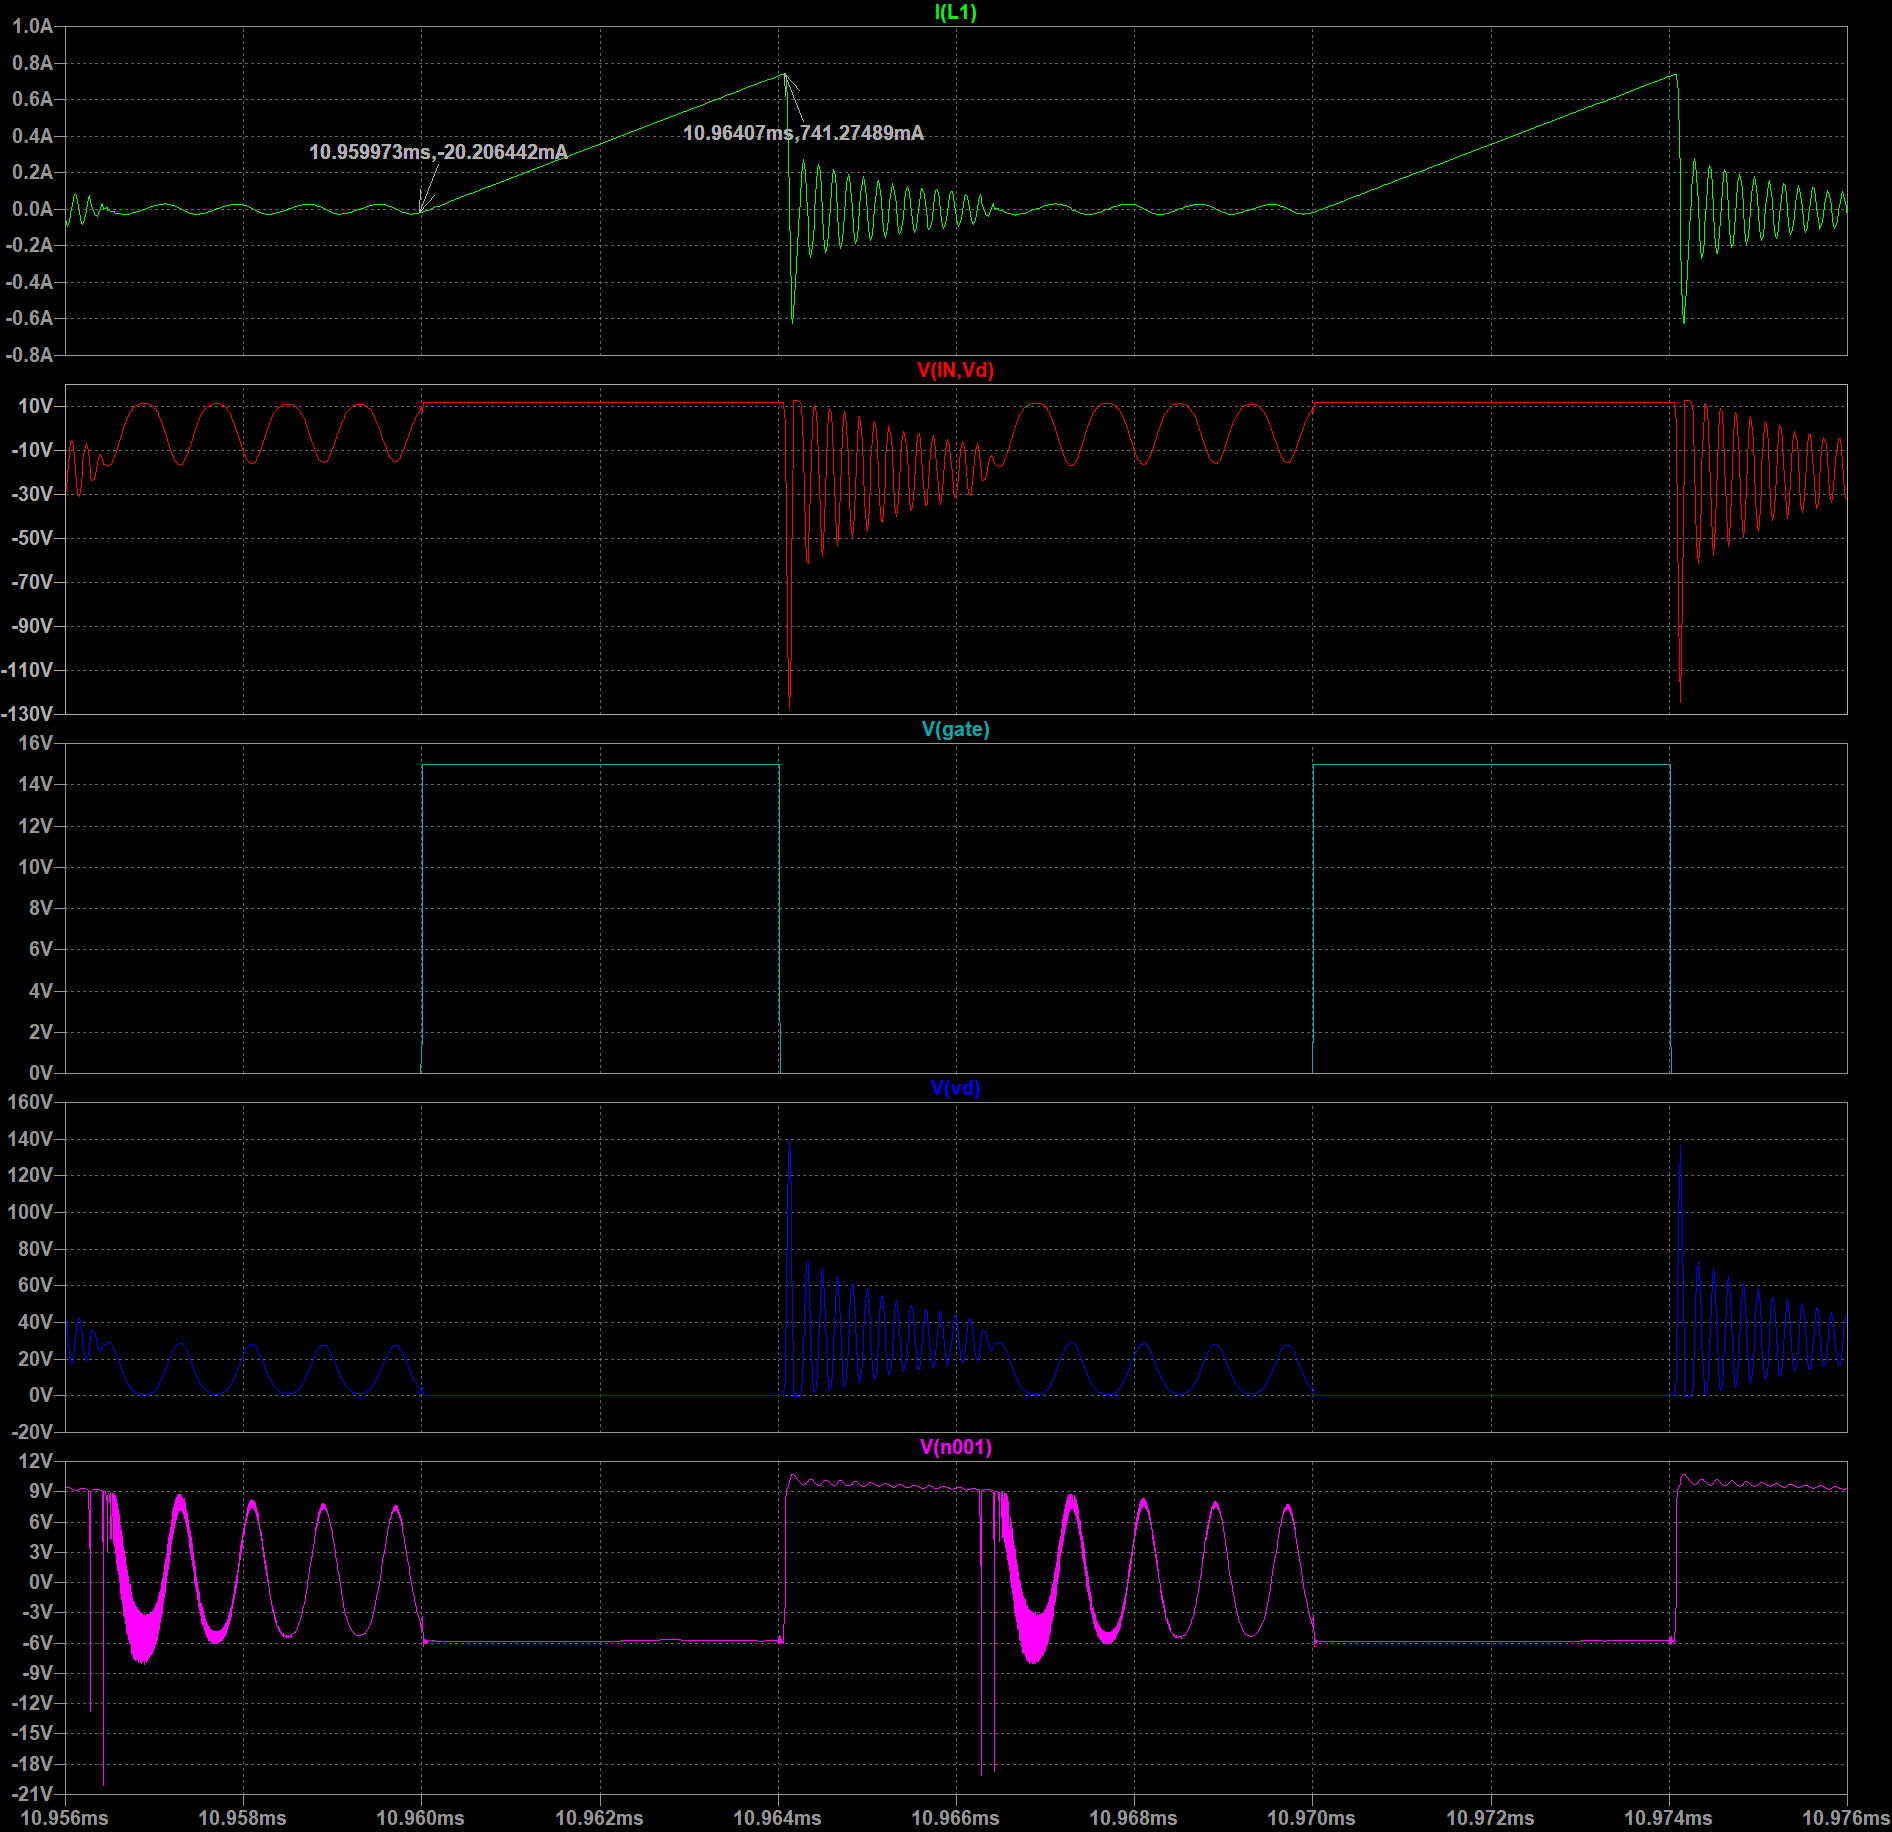Image resolution: width=1892 pixels, height=1832 pixels.
Task: Click the 10.970ms time axis label
Action: point(1311,1817)
